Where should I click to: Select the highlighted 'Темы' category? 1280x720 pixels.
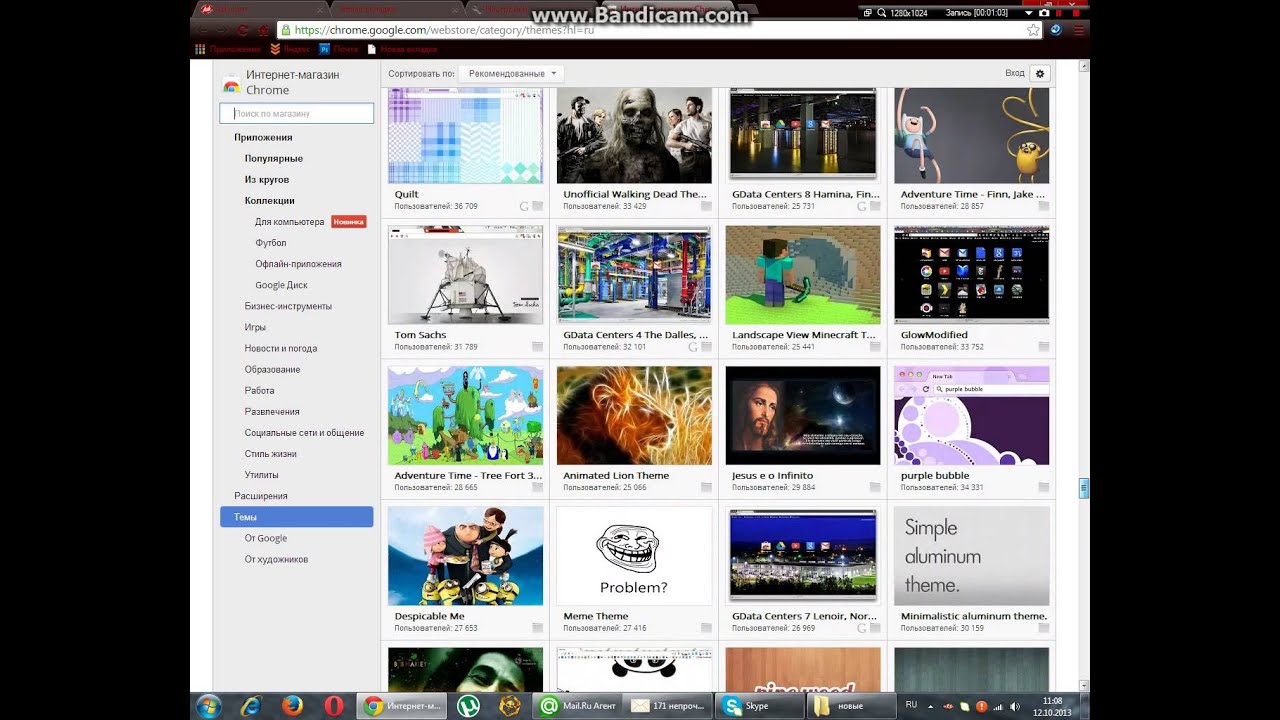pyautogui.click(x=297, y=517)
